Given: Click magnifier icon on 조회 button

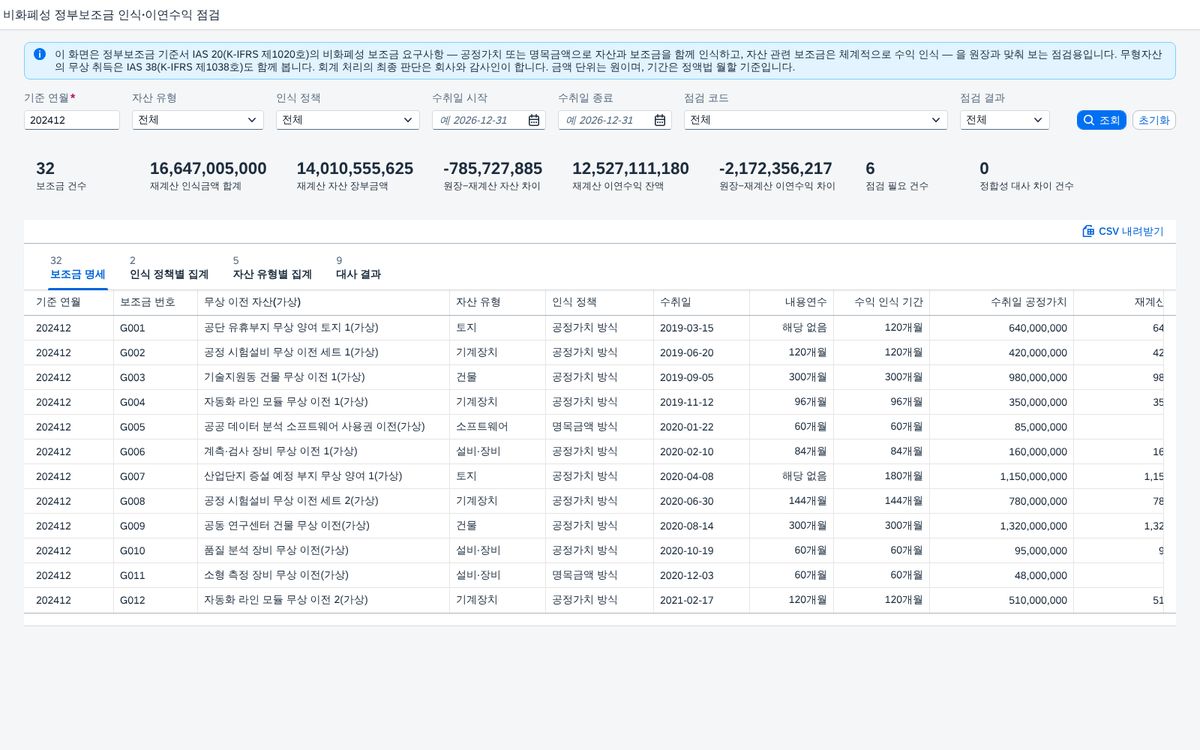Looking at the screenshot, I should (1089, 120).
